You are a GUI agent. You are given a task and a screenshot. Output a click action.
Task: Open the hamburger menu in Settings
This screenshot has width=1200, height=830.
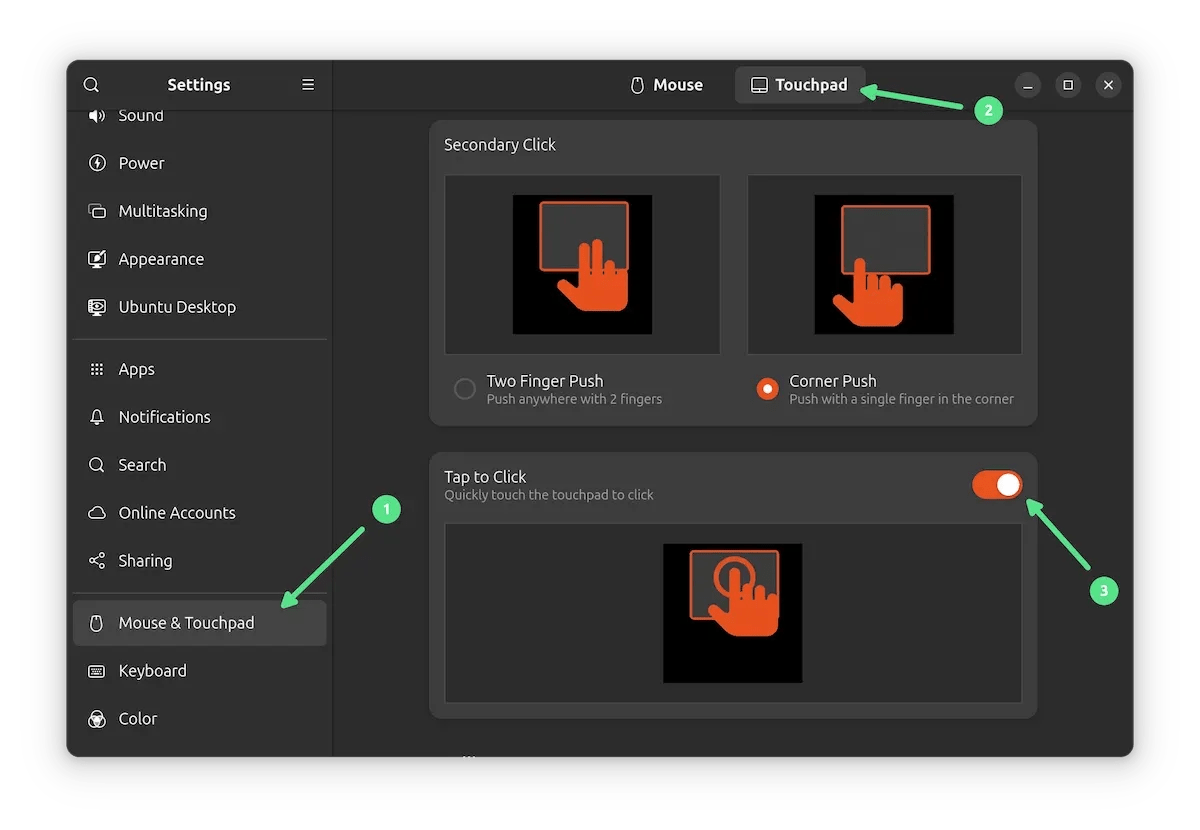pyautogui.click(x=307, y=85)
